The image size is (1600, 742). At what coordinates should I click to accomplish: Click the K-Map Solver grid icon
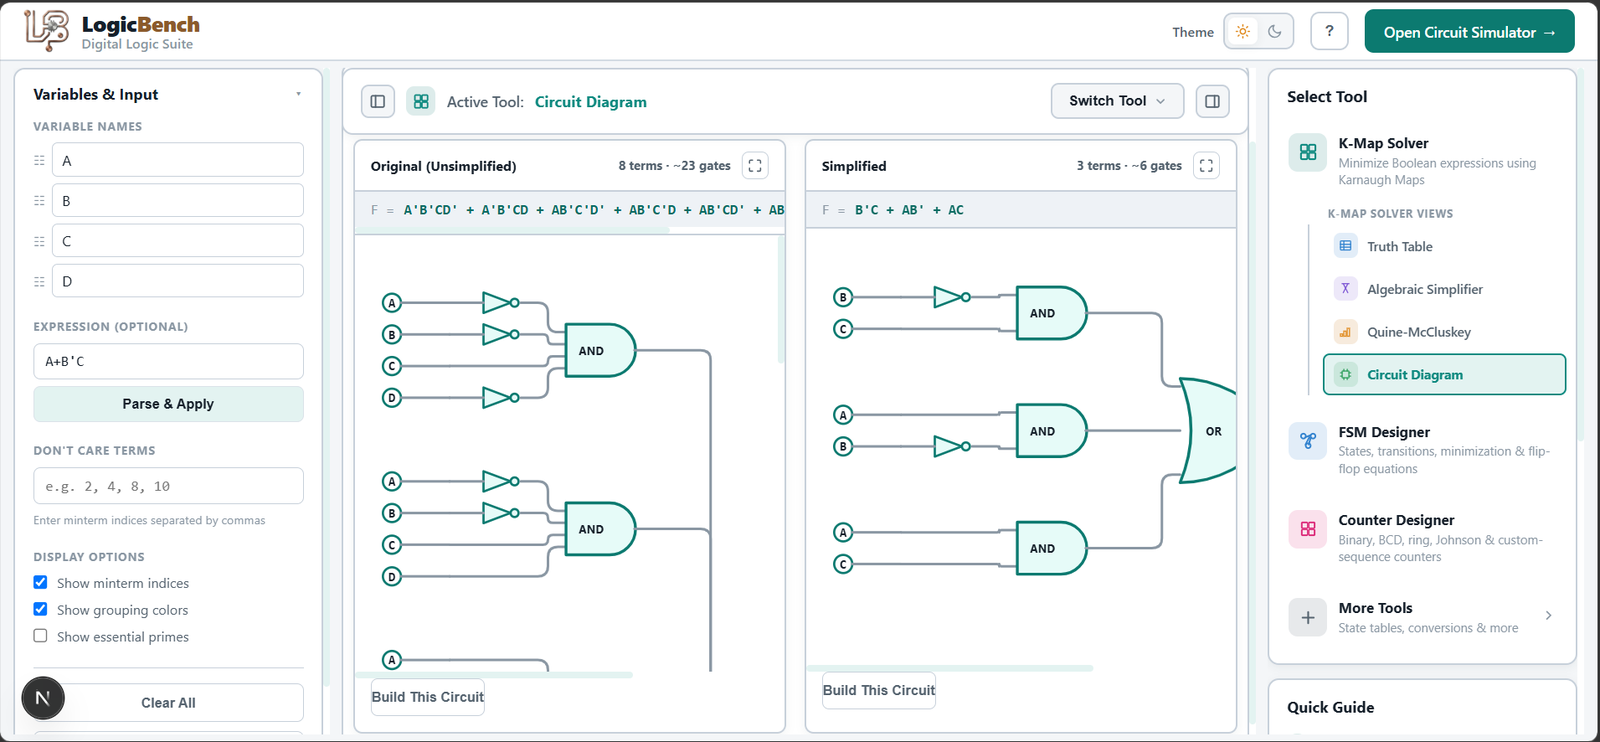[x=1307, y=152]
